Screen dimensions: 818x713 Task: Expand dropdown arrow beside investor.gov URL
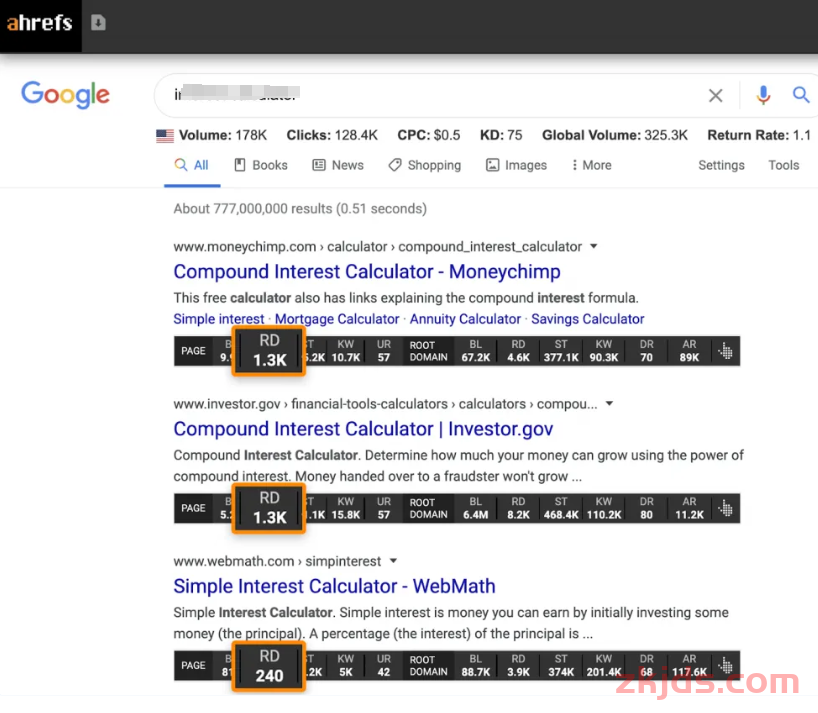click(x=609, y=404)
